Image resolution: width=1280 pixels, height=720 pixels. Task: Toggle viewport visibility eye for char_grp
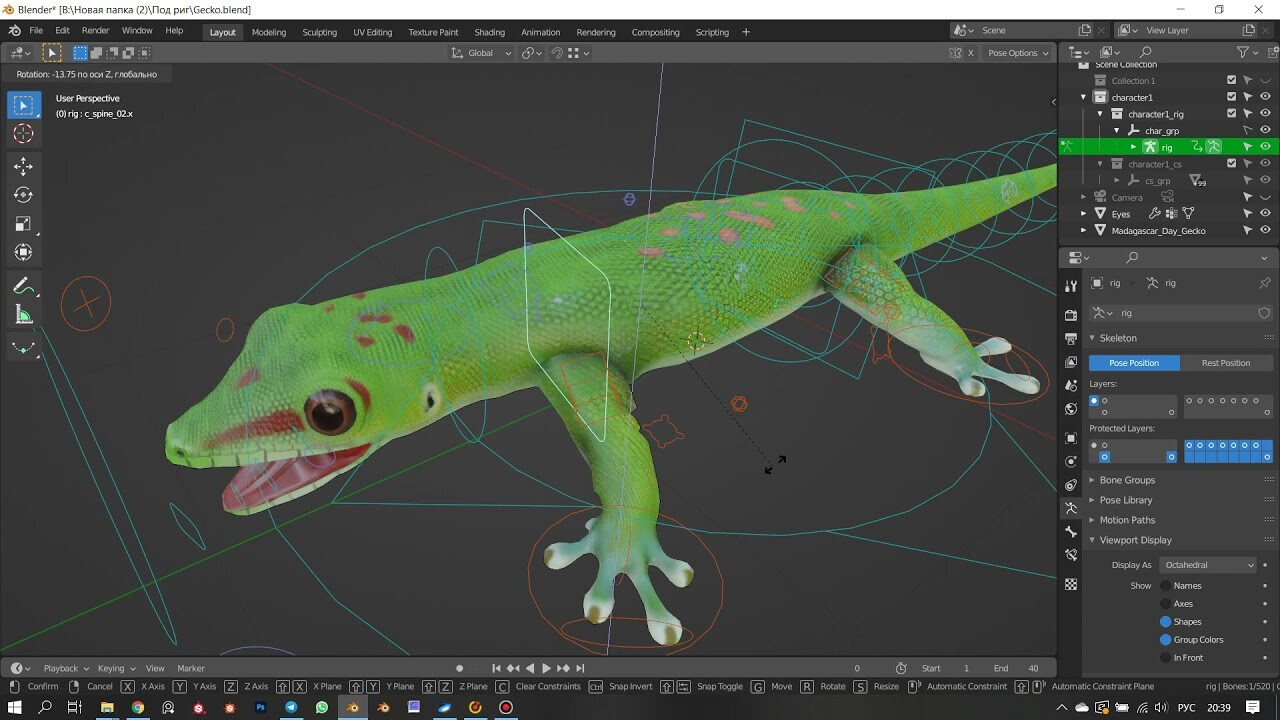click(1265, 130)
